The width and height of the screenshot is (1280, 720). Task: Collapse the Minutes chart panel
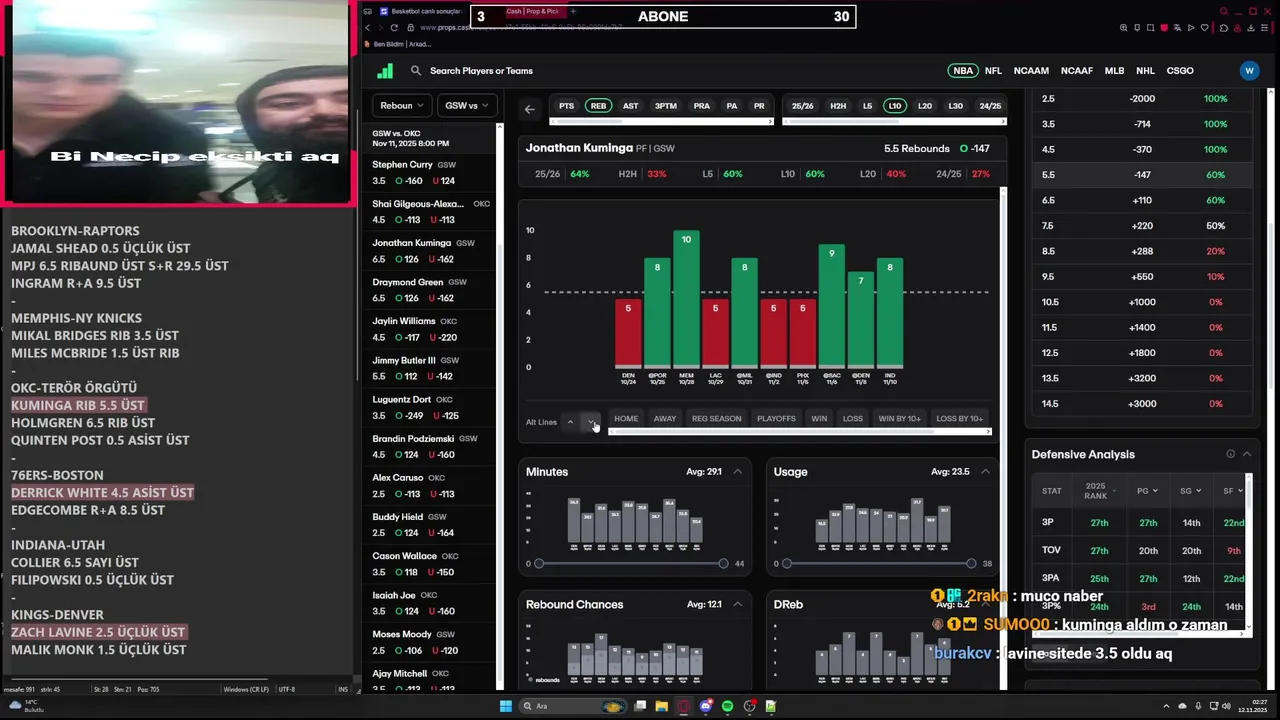tap(738, 472)
